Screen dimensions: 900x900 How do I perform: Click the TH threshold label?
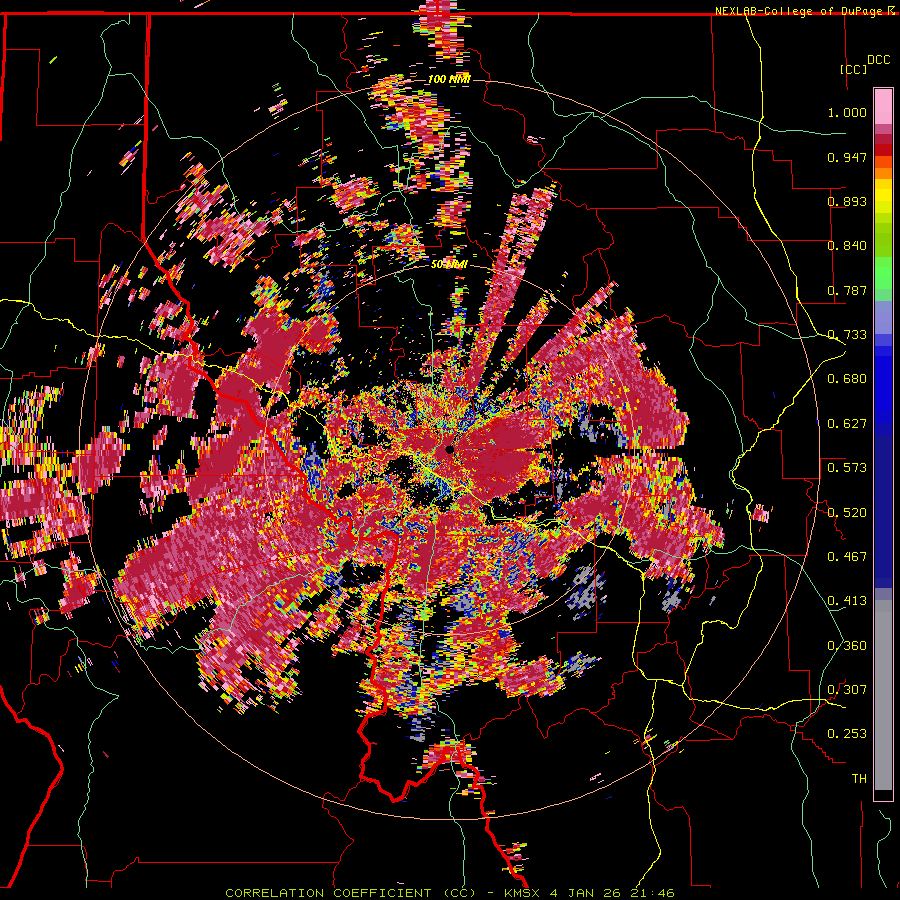(859, 779)
